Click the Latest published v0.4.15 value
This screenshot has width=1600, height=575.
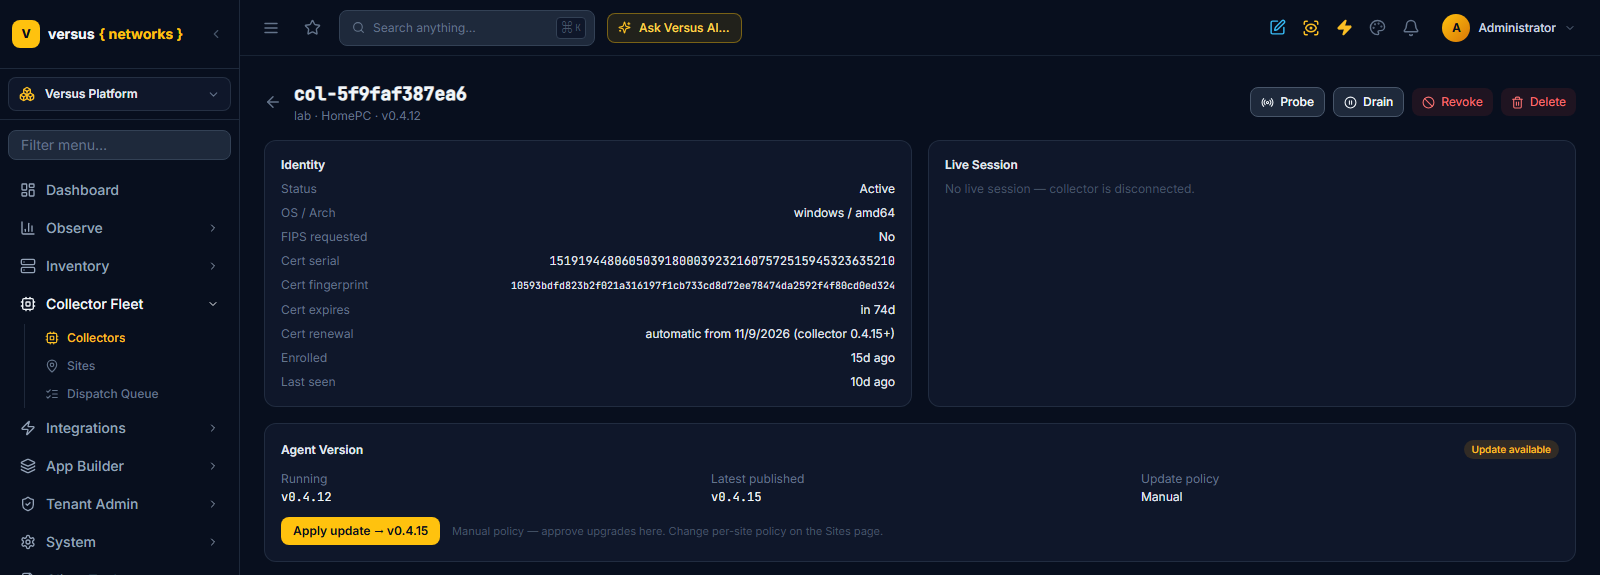[x=736, y=497]
